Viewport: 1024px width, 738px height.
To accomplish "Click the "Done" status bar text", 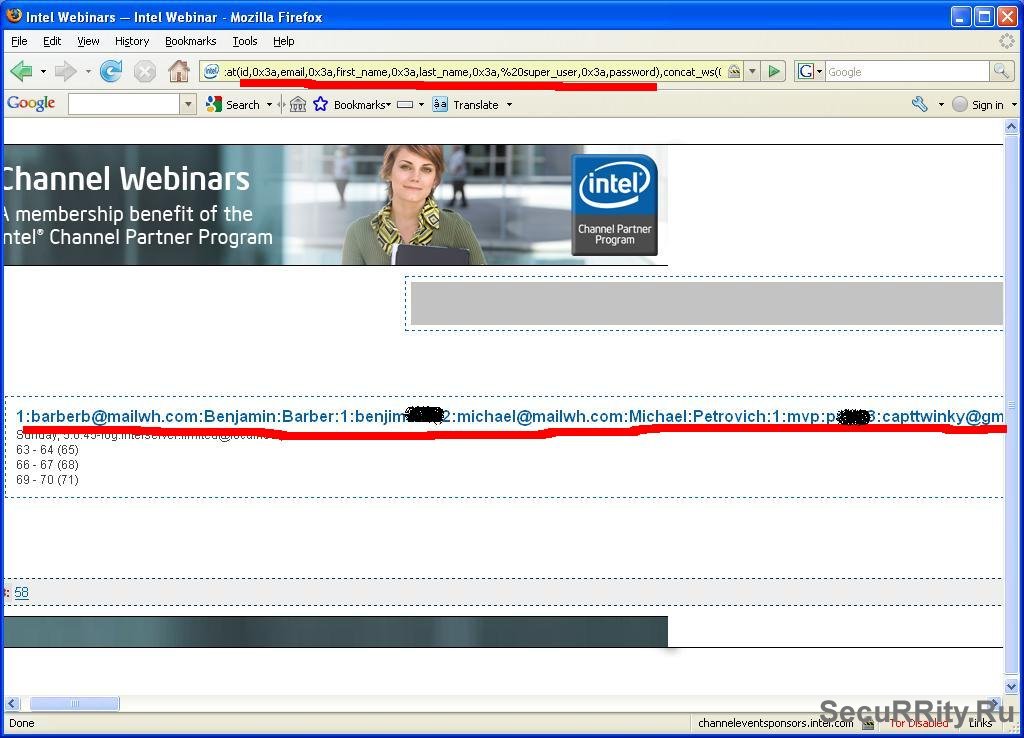I will [22, 723].
